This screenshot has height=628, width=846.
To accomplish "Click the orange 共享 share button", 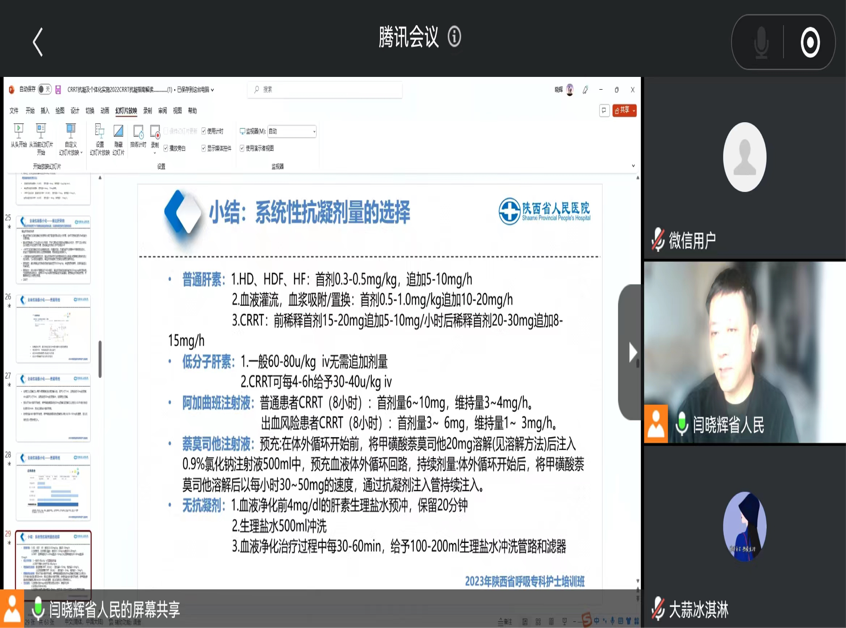I will (x=624, y=111).
